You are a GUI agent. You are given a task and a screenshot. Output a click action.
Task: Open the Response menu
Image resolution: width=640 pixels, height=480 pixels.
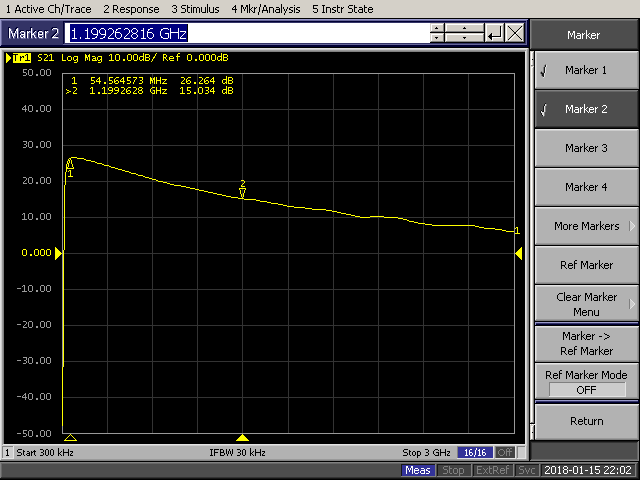tap(134, 9)
